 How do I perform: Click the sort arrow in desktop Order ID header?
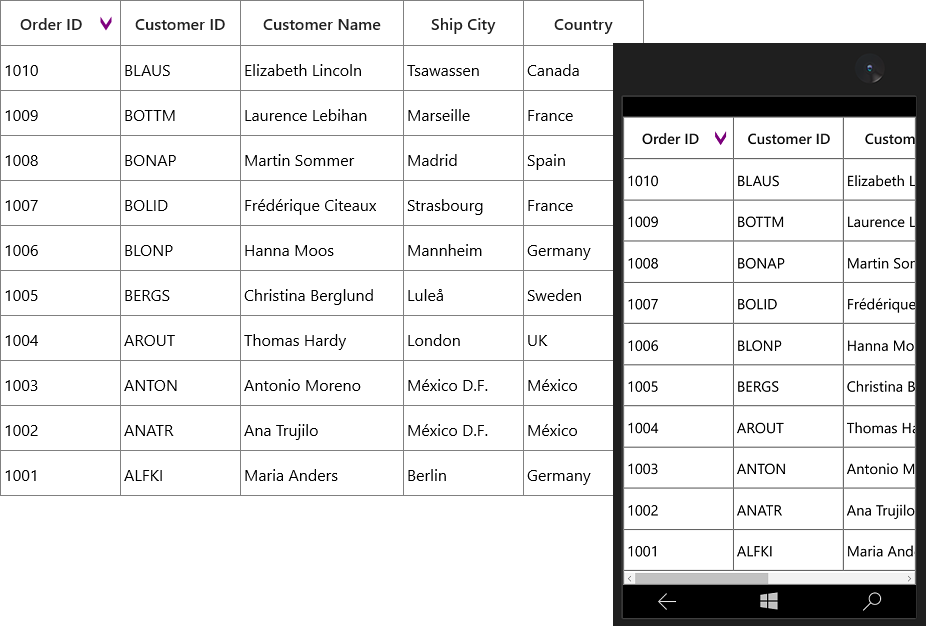pyautogui.click(x=106, y=24)
